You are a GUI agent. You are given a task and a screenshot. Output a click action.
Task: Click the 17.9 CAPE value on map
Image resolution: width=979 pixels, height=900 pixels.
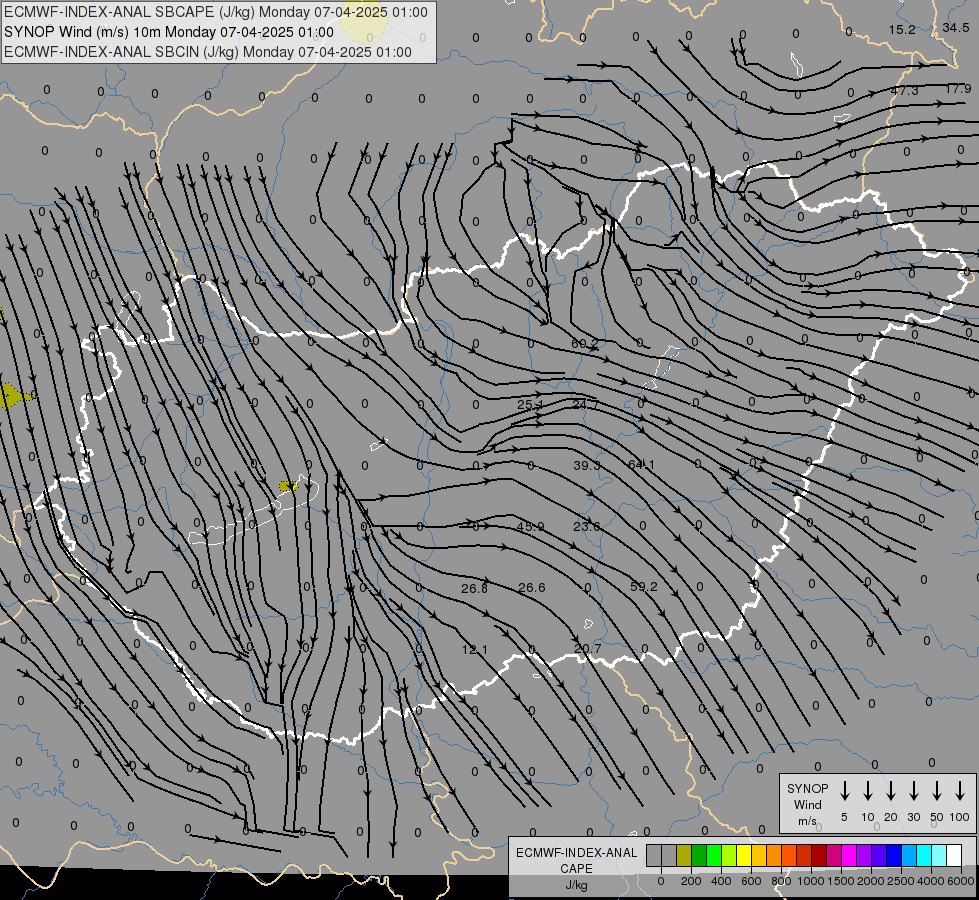coord(958,89)
